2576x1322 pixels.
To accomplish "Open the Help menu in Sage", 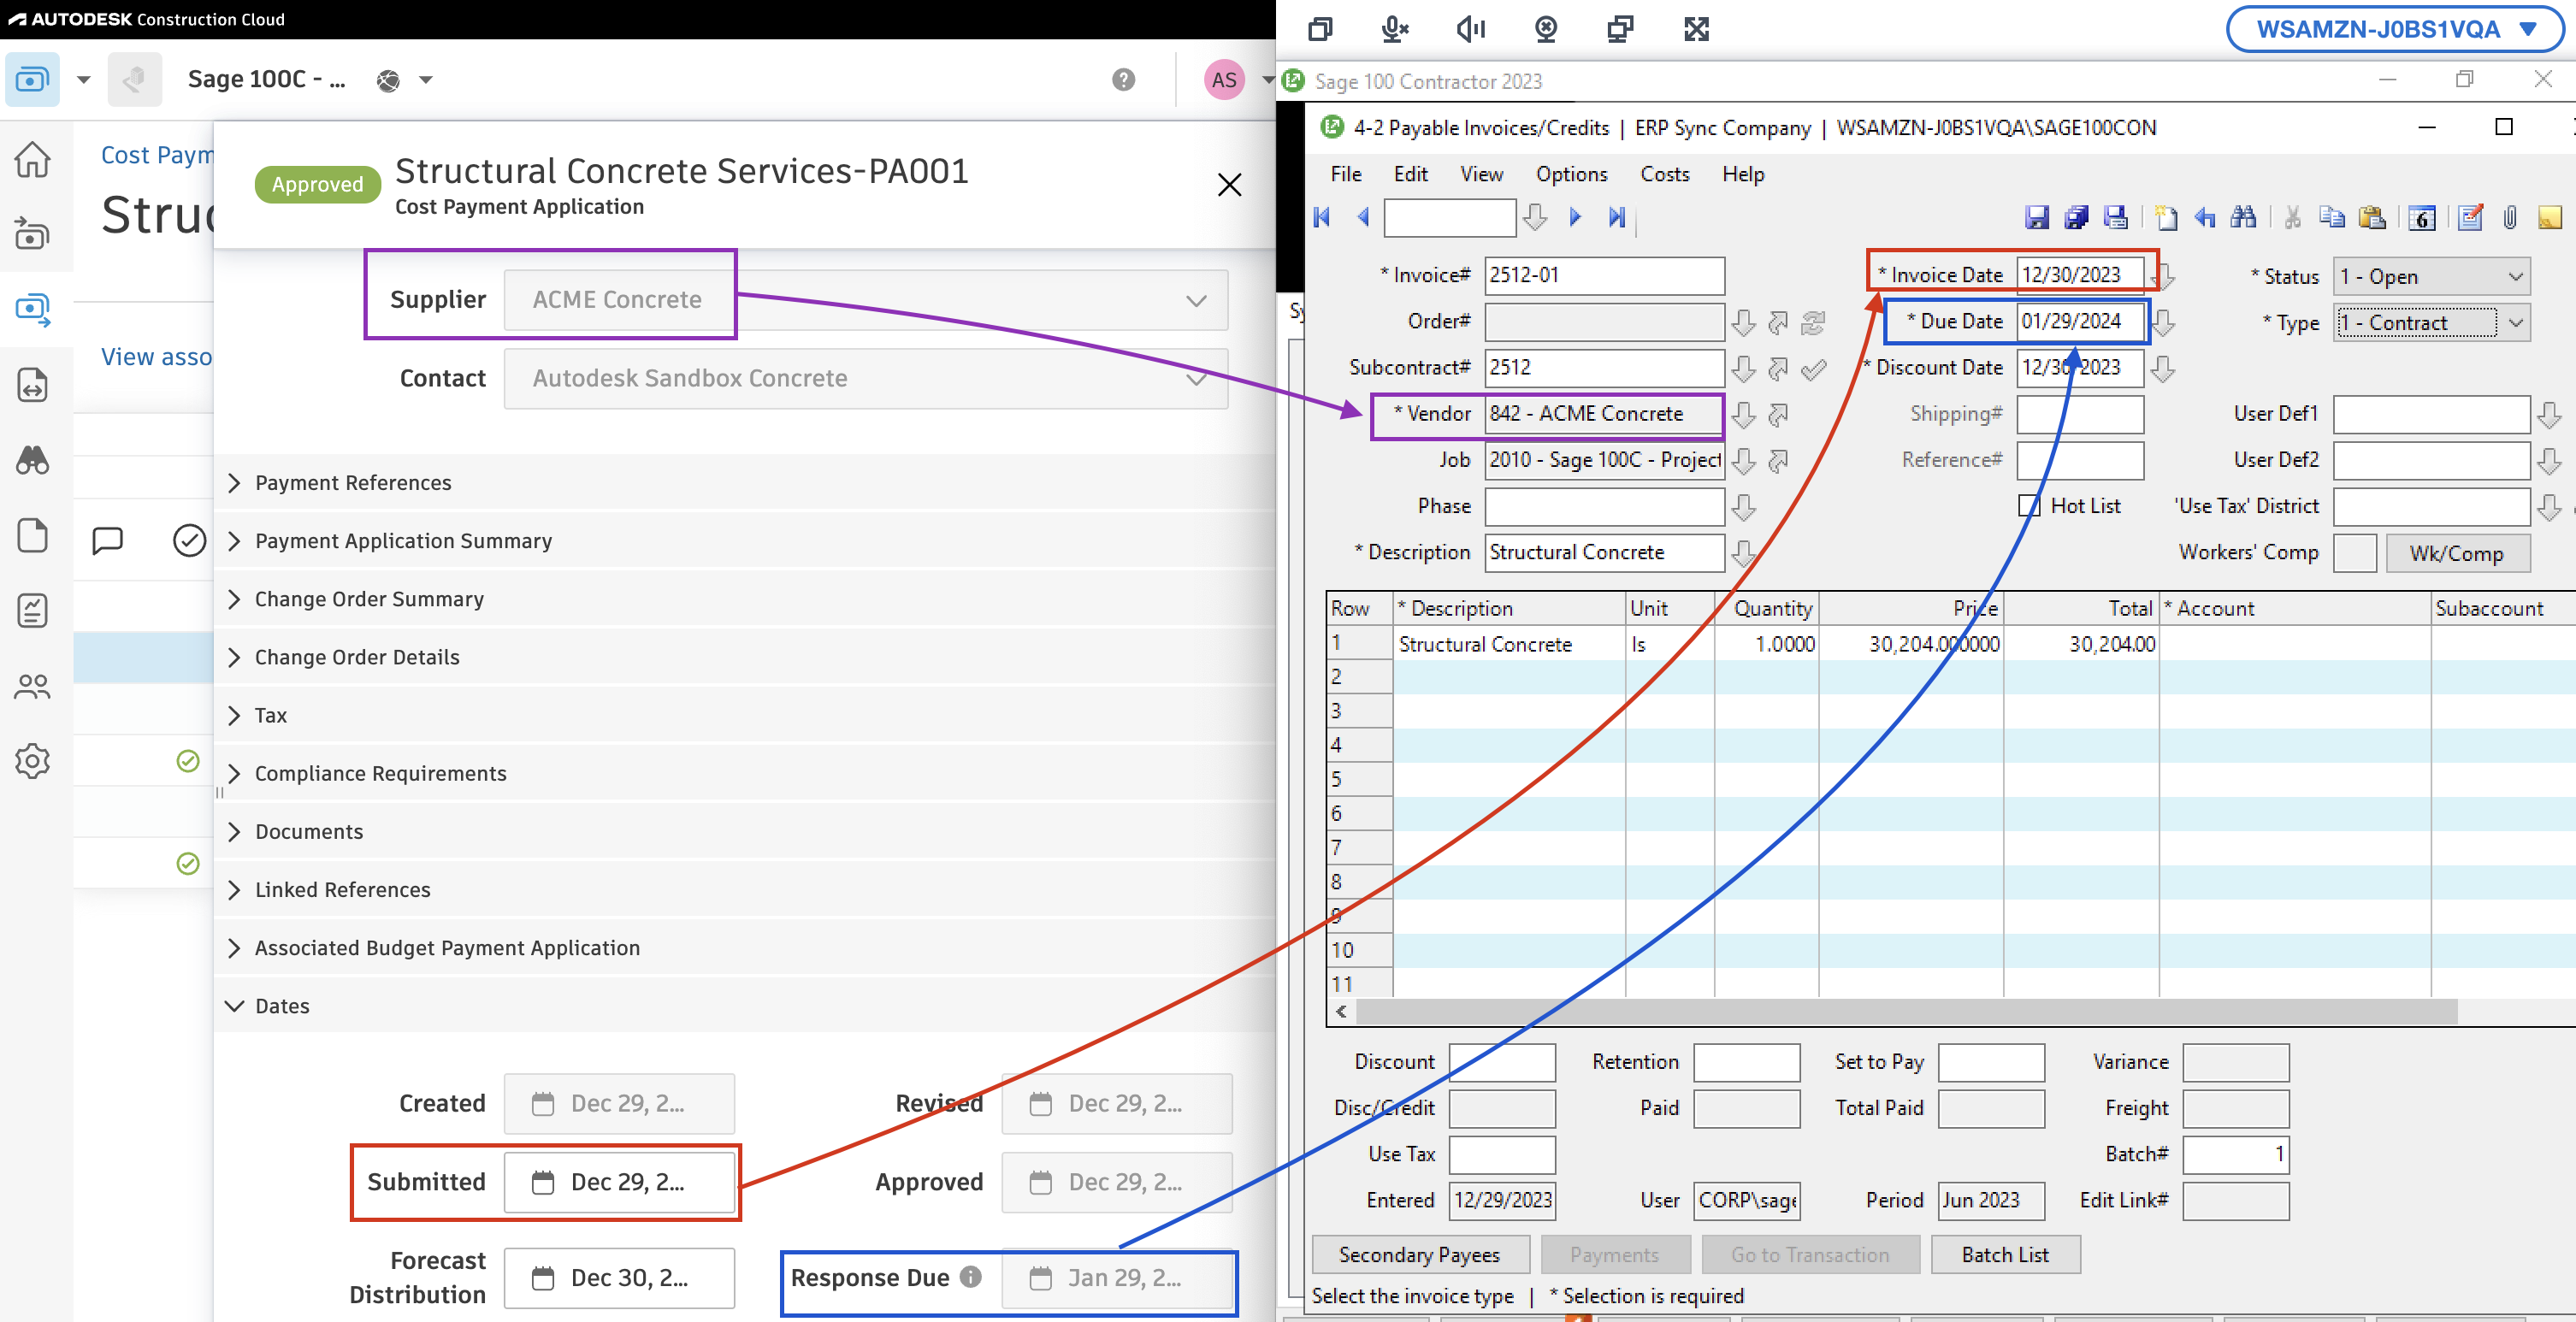I will (x=1743, y=174).
